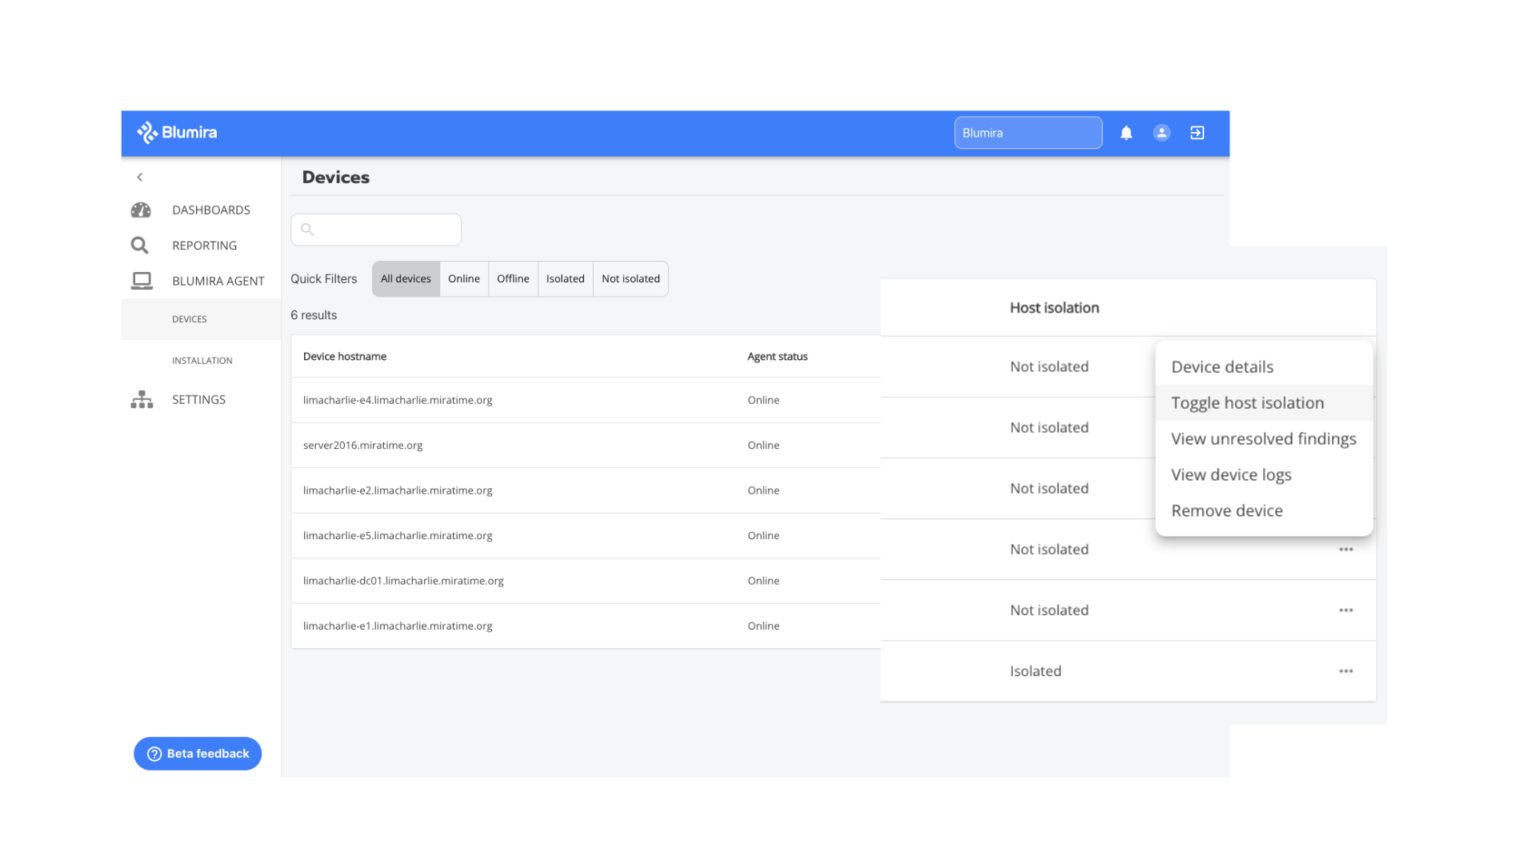
Task: Click the Reporting magnifier icon
Action: pos(140,245)
